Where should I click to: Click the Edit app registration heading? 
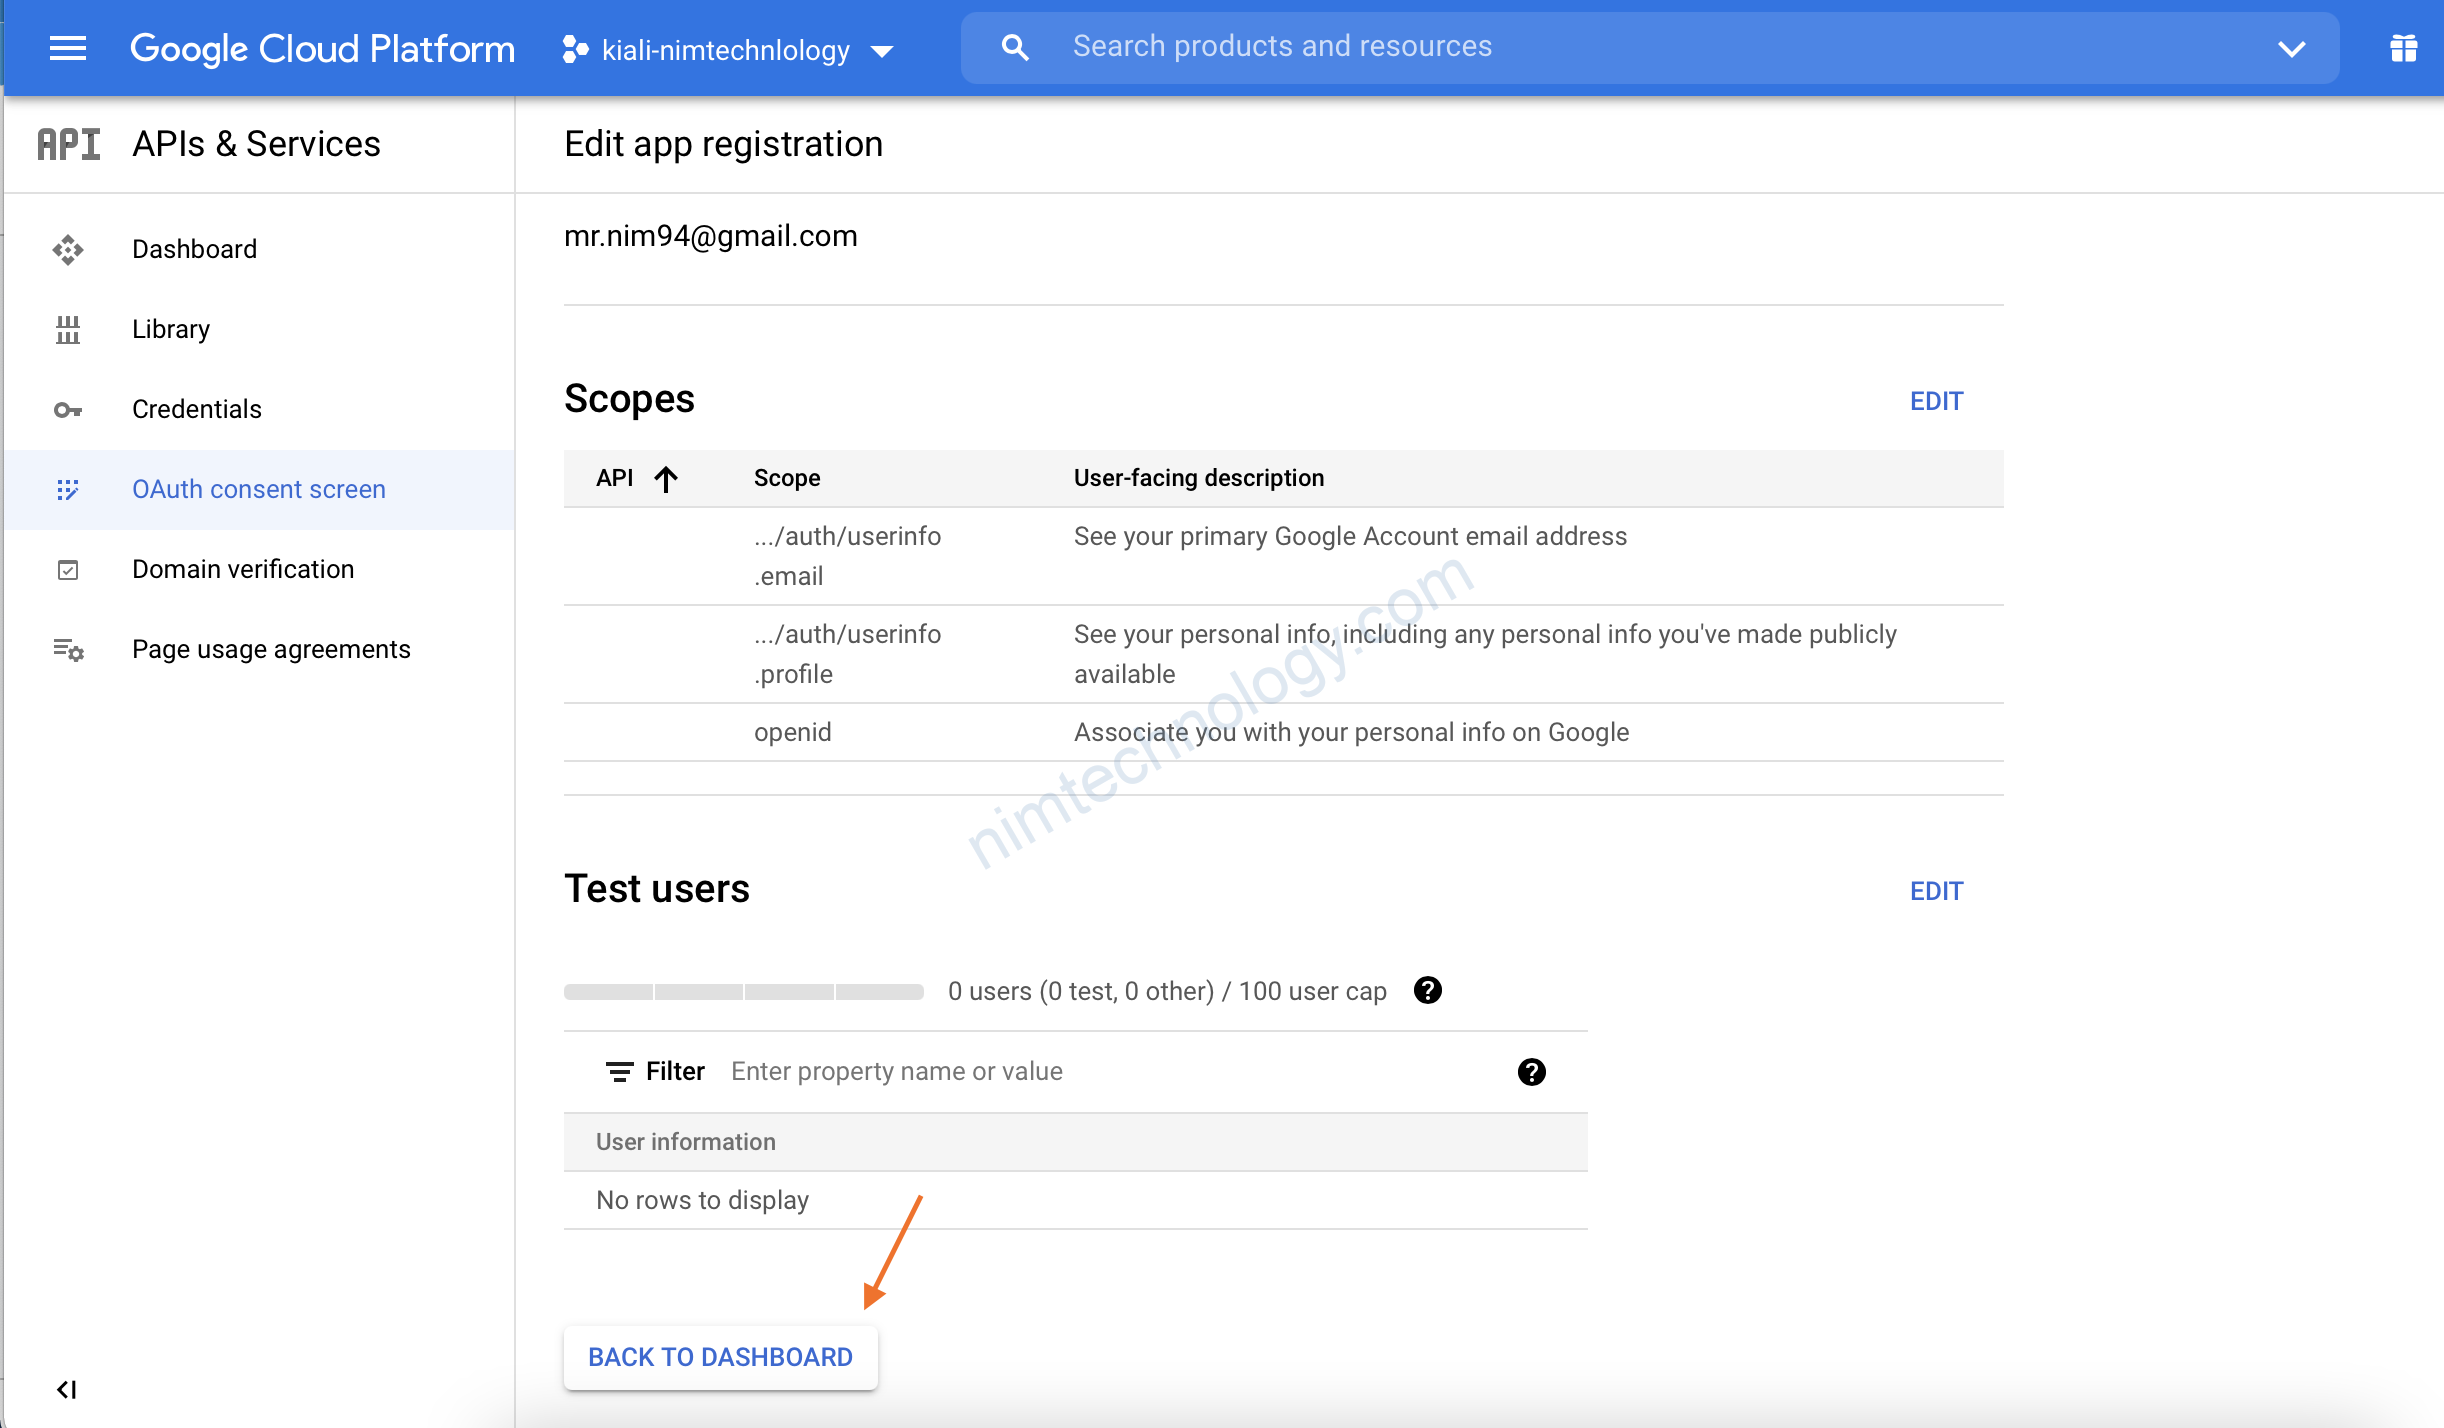coord(723,144)
